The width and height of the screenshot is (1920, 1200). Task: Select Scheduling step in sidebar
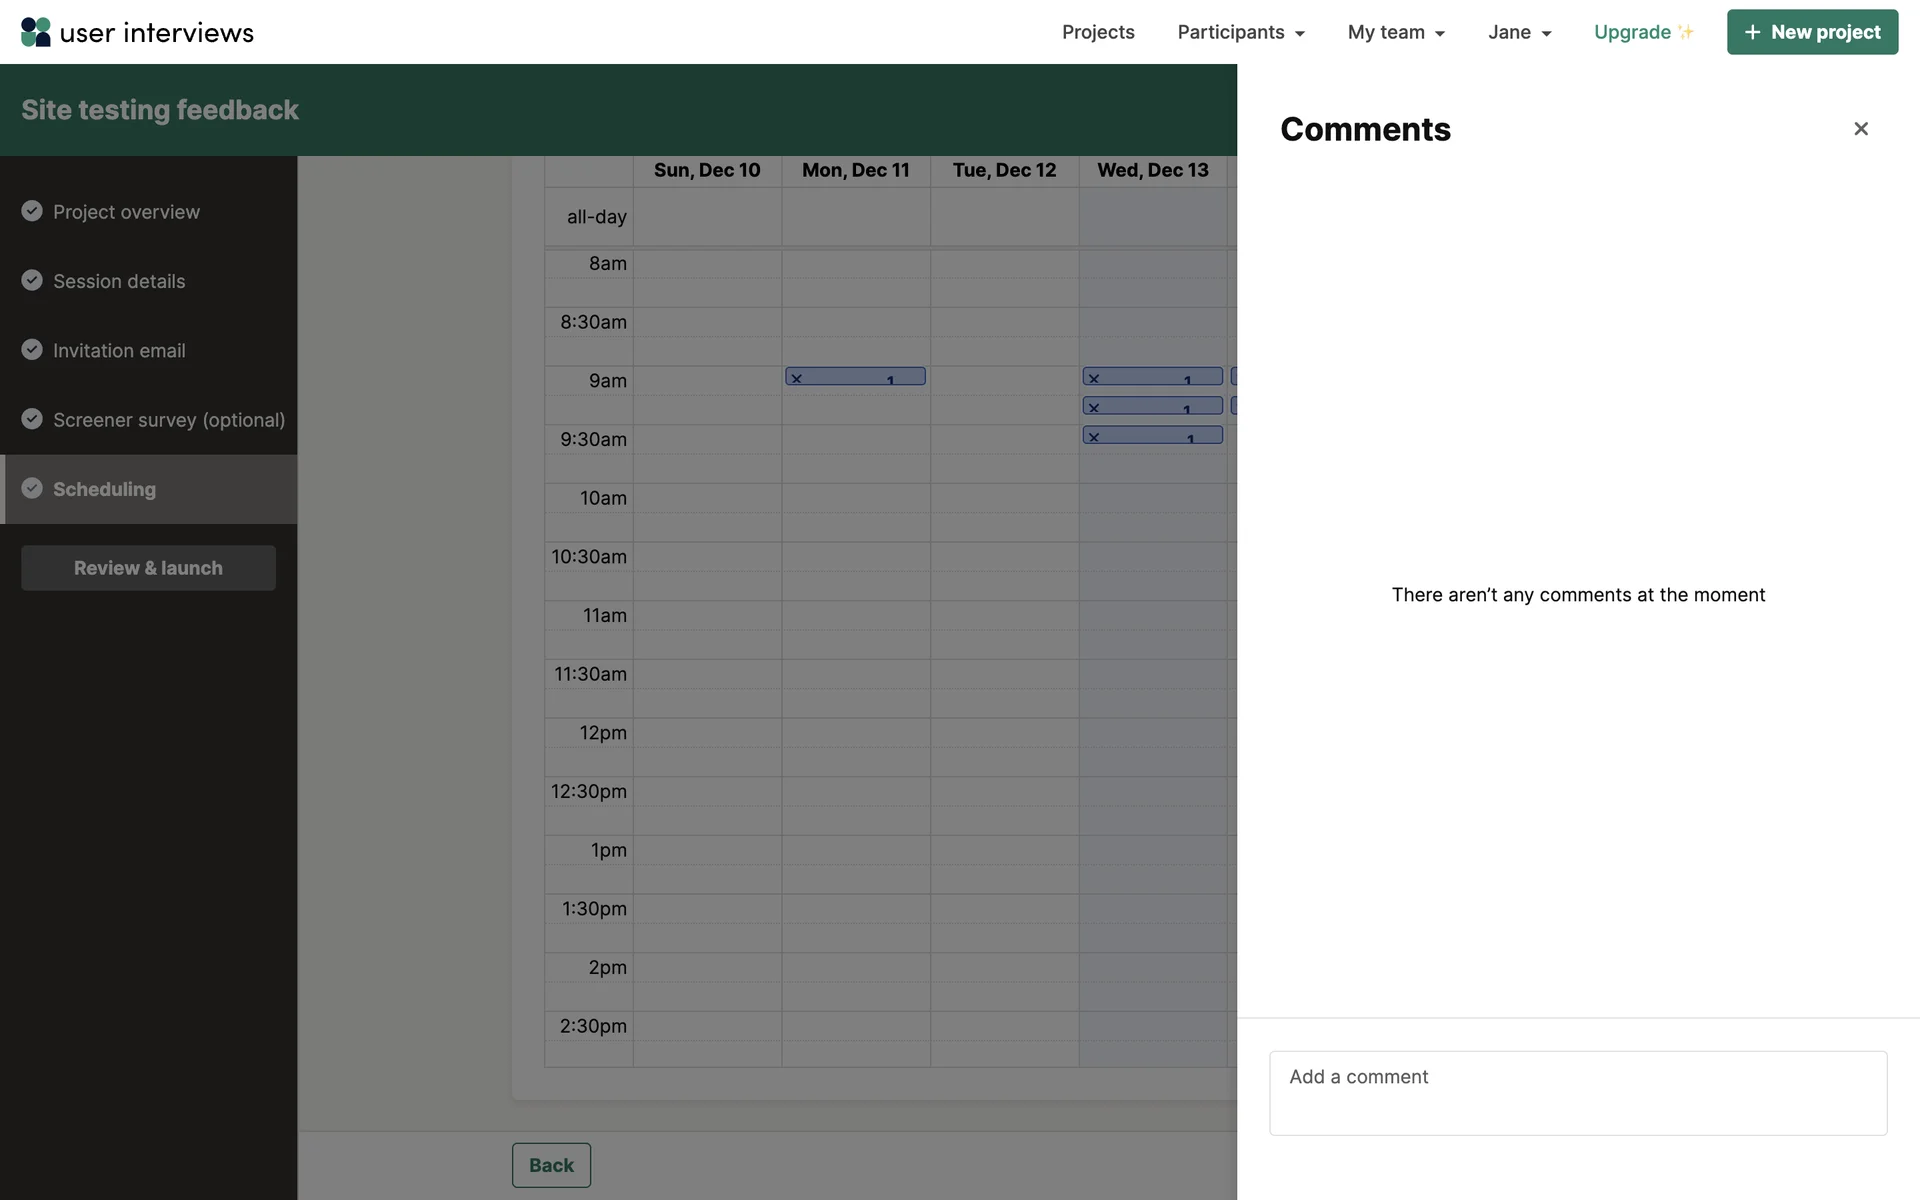coord(104,489)
